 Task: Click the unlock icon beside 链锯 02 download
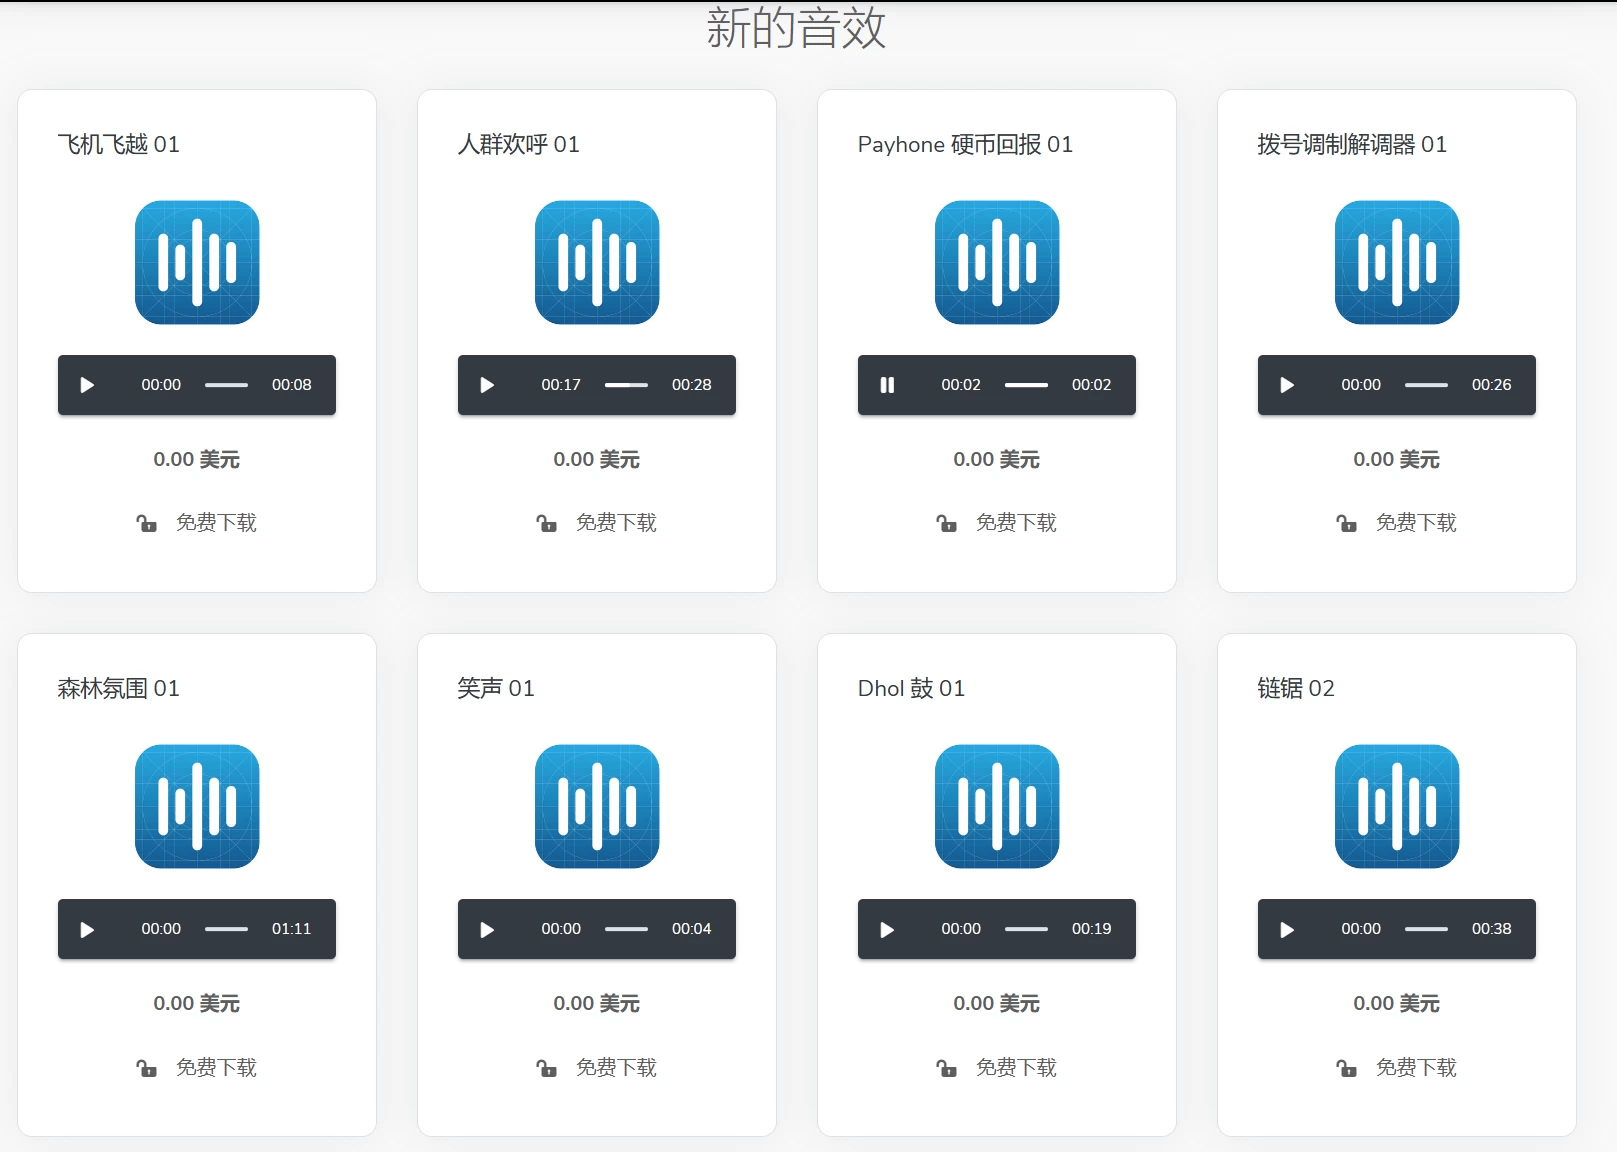pos(1346,1067)
